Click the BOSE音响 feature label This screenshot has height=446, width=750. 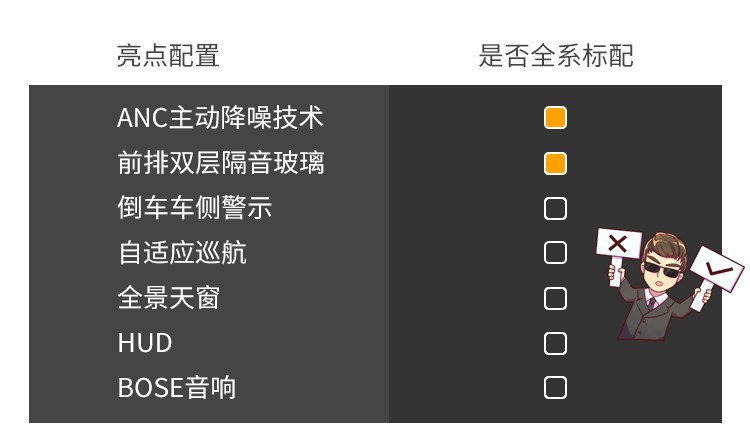coord(177,388)
